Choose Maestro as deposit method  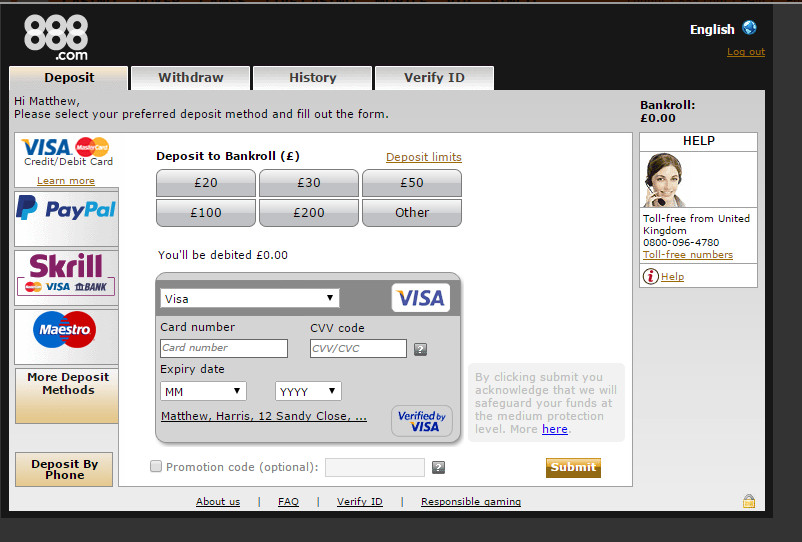pos(66,336)
